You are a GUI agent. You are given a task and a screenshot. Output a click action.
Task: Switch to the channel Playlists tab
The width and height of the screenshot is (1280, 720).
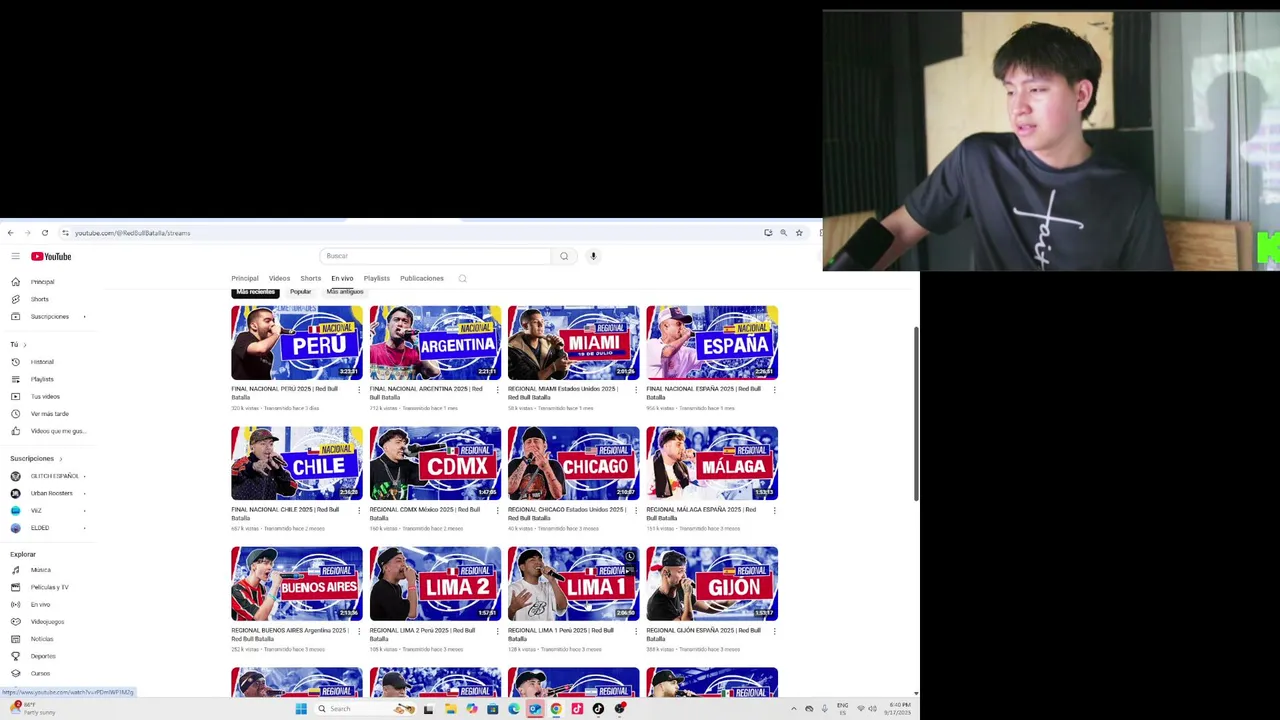(377, 279)
